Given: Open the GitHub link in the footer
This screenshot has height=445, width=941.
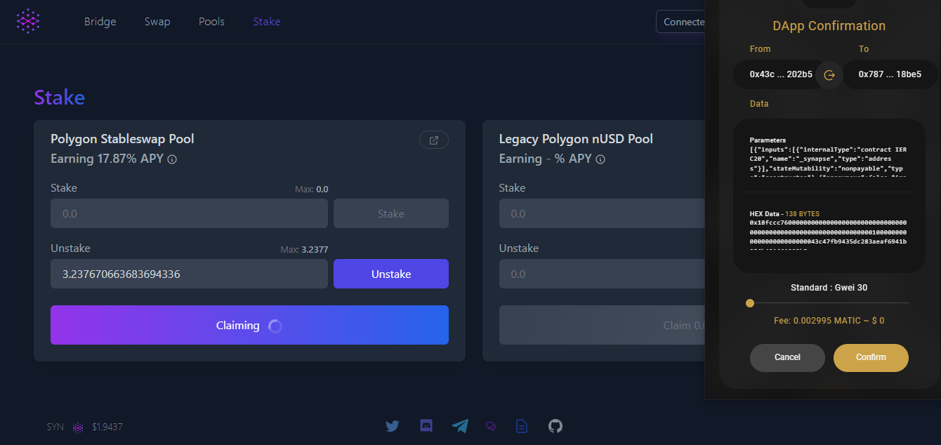Looking at the screenshot, I should pyautogui.click(x=555, y=426).
